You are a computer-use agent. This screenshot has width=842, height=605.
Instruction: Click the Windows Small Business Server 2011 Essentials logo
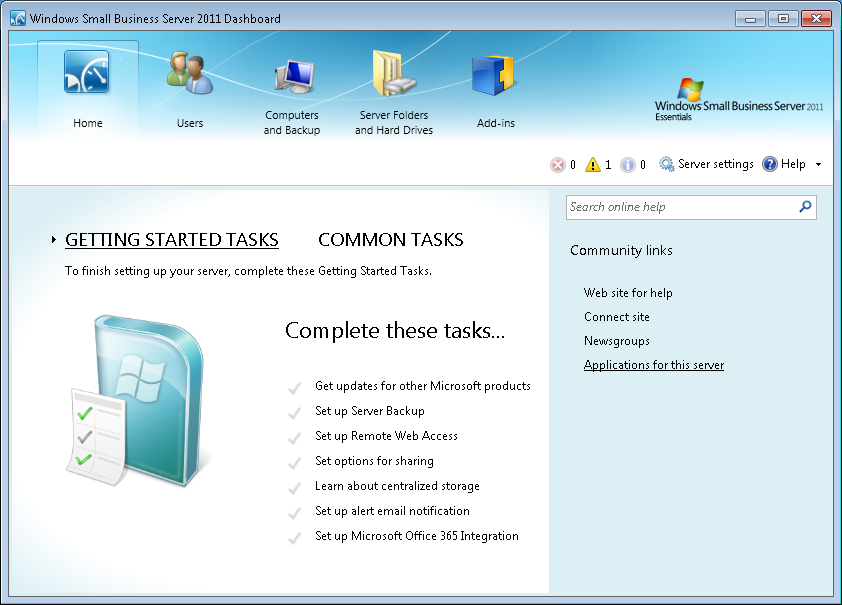(x=739, y=100)
